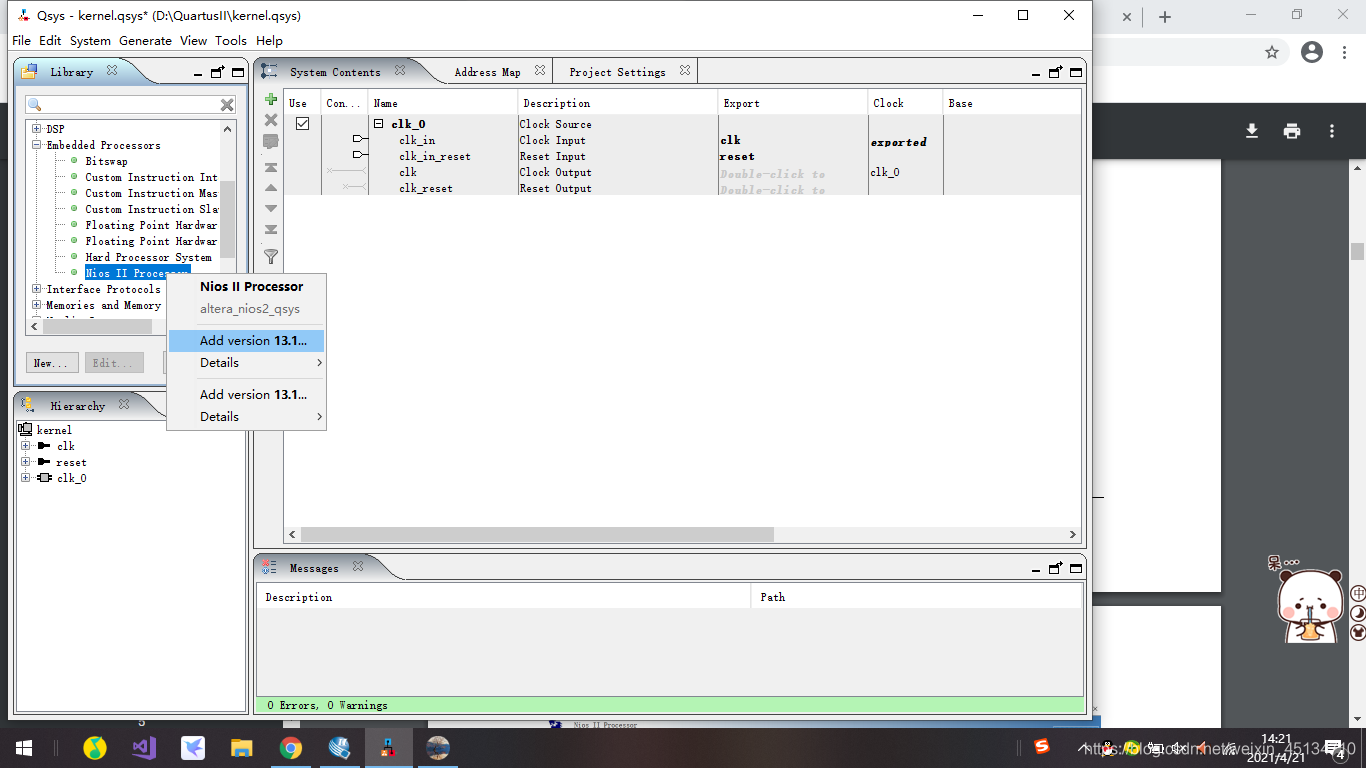
Task: Click the Edit... button in Library
Action: click(x=113, y=363)
